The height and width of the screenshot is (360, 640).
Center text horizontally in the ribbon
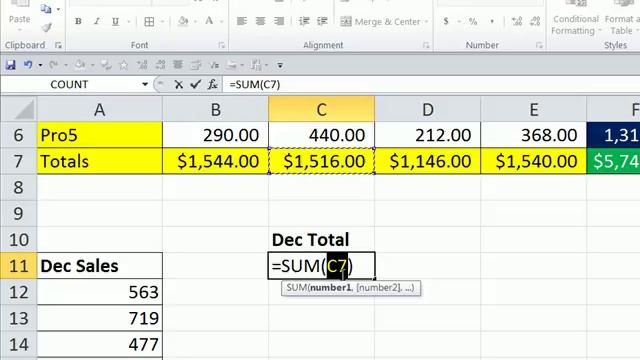pyautogui.click(x=260, y=21)
